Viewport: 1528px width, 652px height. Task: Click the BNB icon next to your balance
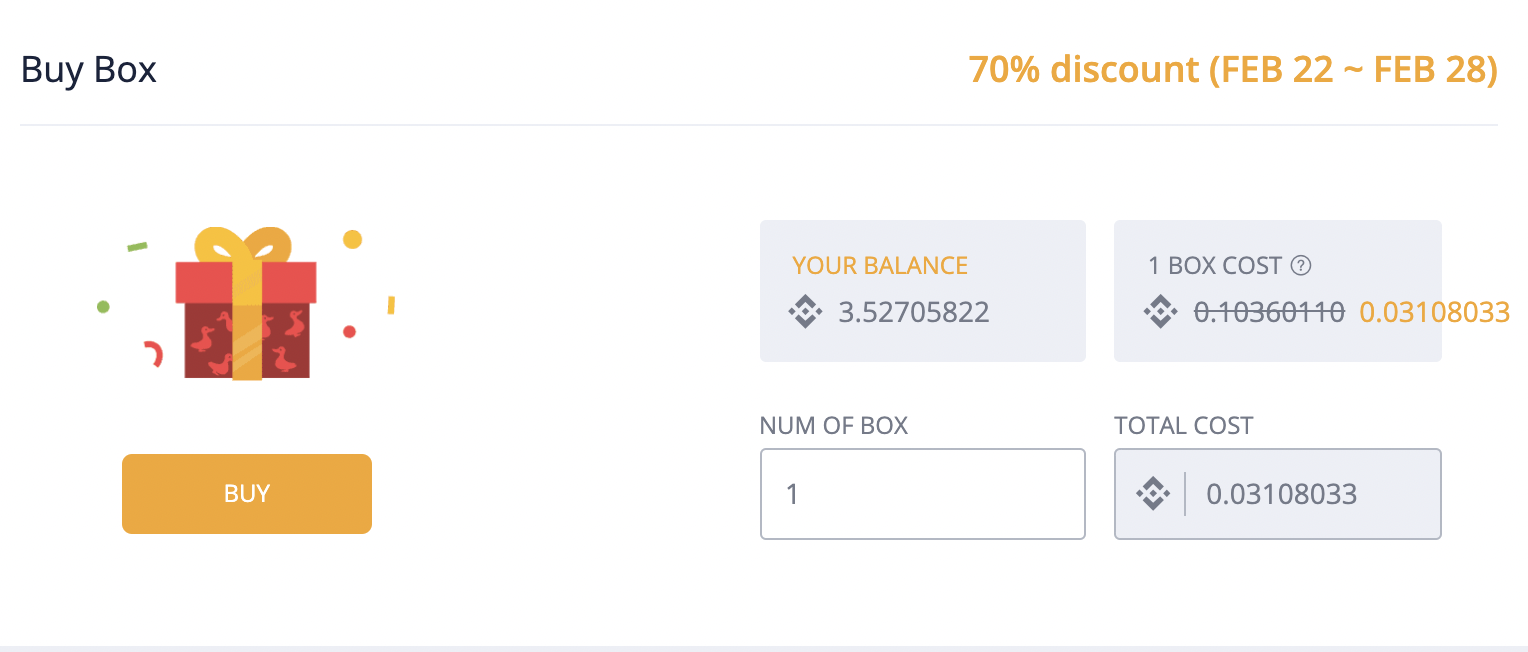tap(805, 312)
